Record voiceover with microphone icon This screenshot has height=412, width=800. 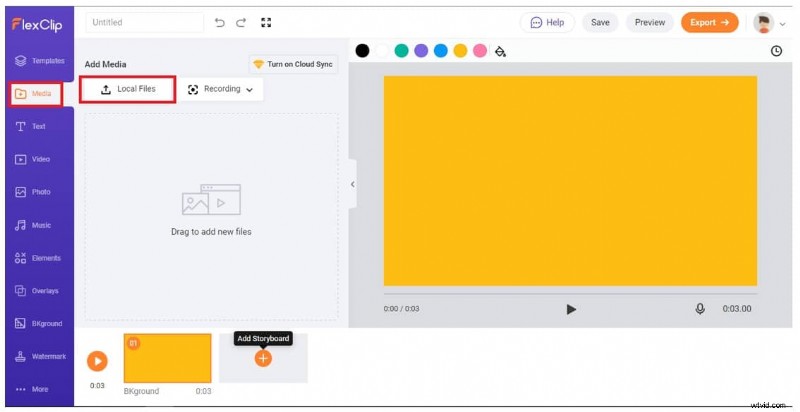tap(700, 309)
